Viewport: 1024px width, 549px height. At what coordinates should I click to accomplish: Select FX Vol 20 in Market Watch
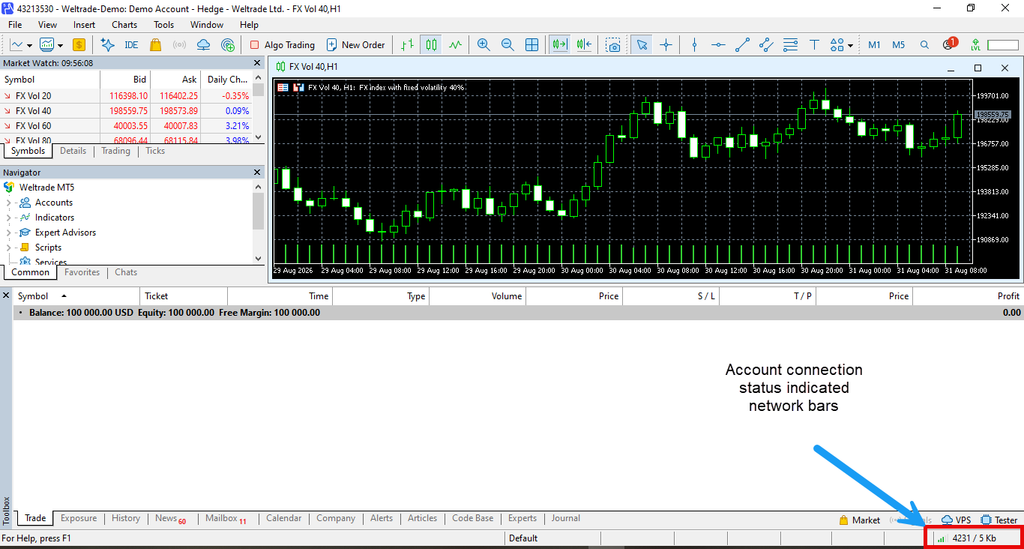click(126, 96)
